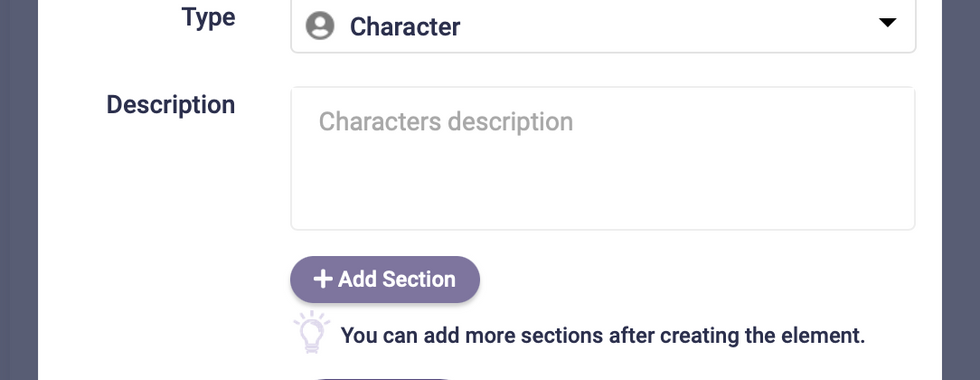Click the plus icon on Add Section
This screenshot has width=980, height=380.
tap(322, 279)
